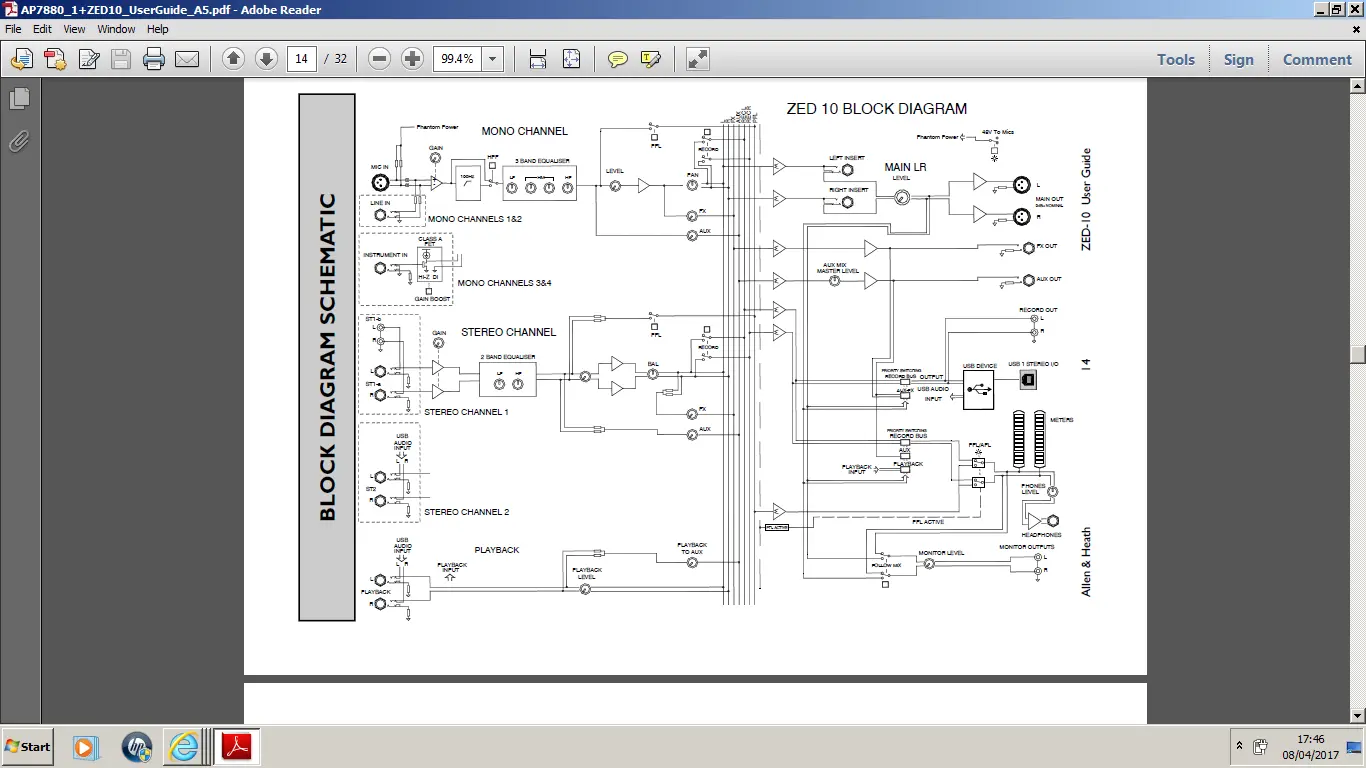Zoom in with the plus button
Viewport: 1366px width, 768px height.
pos(412,59)
